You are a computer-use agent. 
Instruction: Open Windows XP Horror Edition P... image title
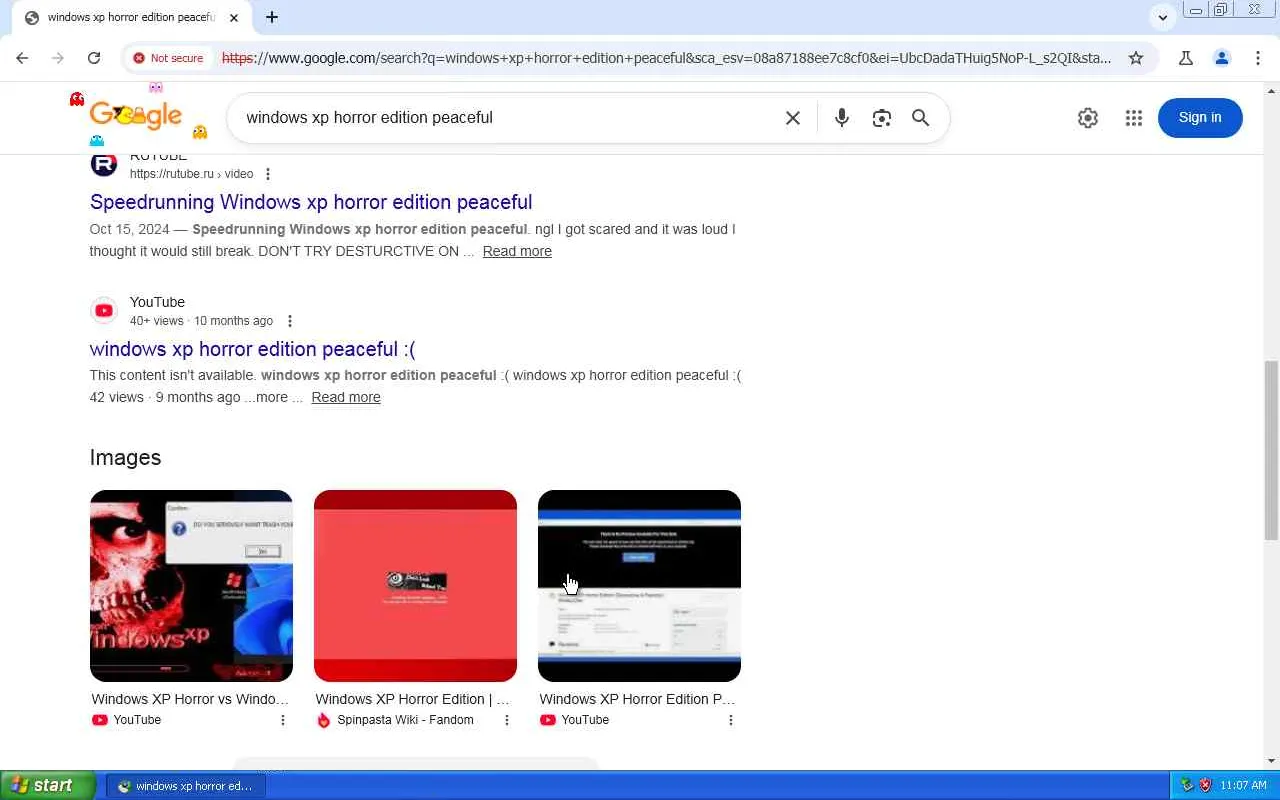coord(637,699)
